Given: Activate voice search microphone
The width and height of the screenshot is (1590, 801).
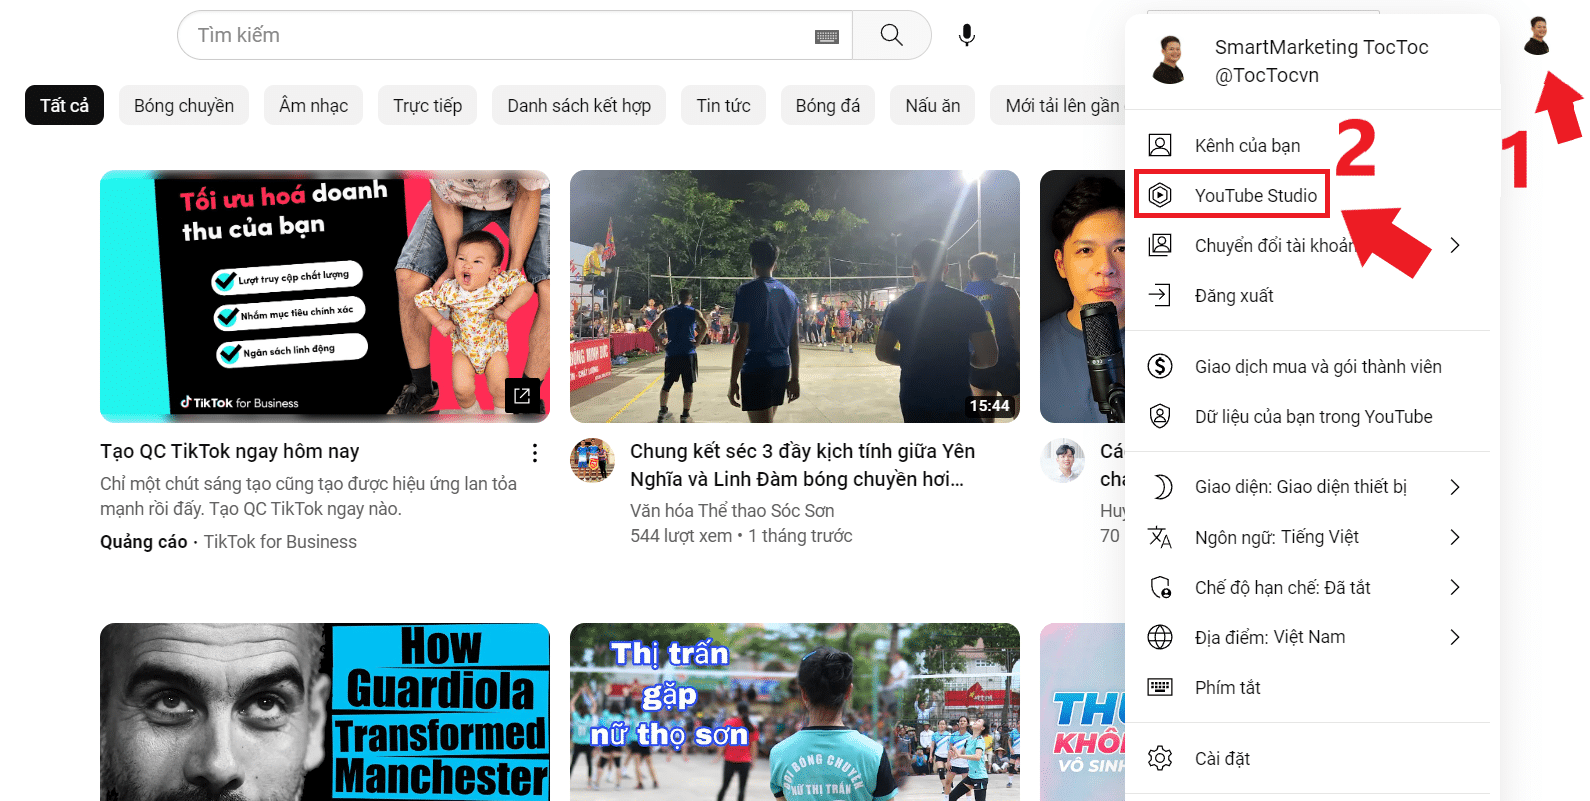Looking at the screenshot, I should pyautogui.click(x=966, y=36).
